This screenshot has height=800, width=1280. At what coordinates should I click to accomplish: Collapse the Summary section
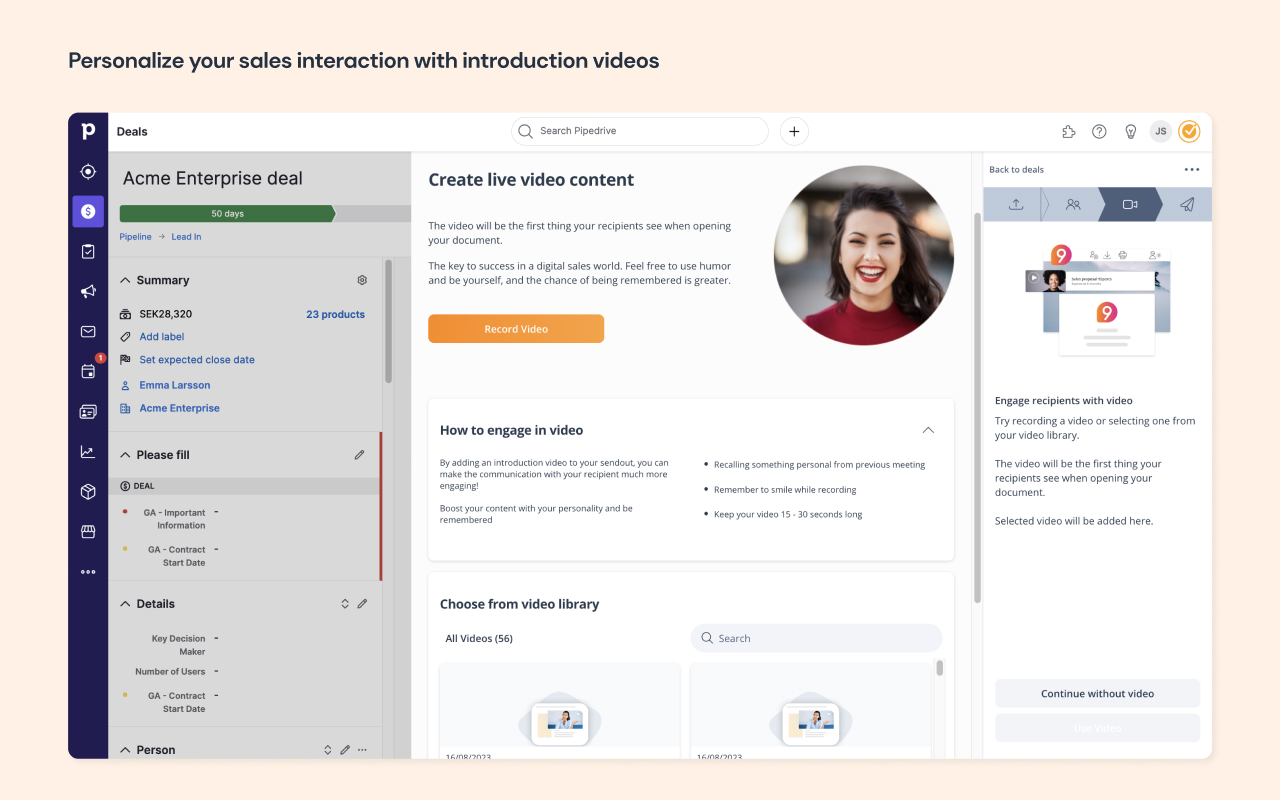pos(126,280)
